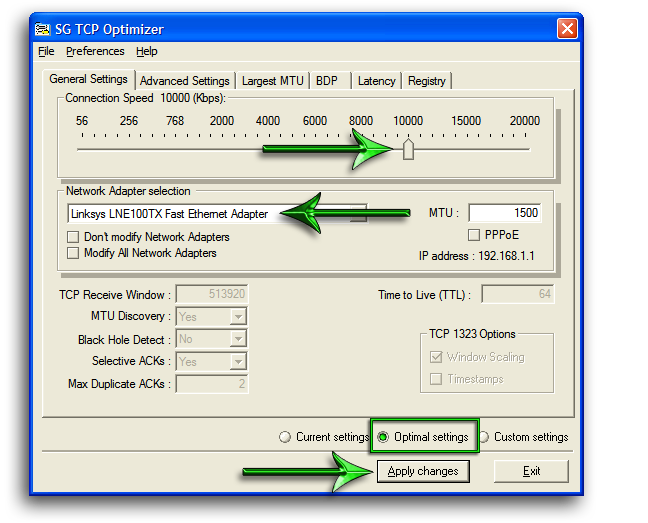Click the TCP 1323 Options group label
This screenshot has height=523, width=648.
coord(472,334)
